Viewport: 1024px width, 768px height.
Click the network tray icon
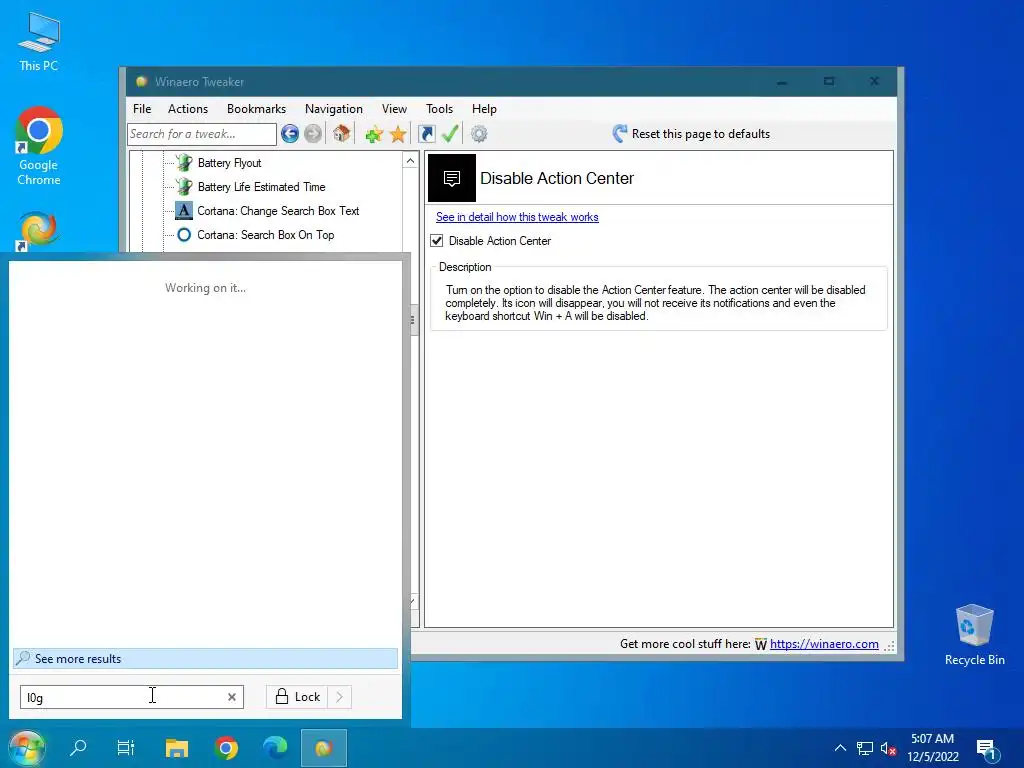tap(865, 749)
